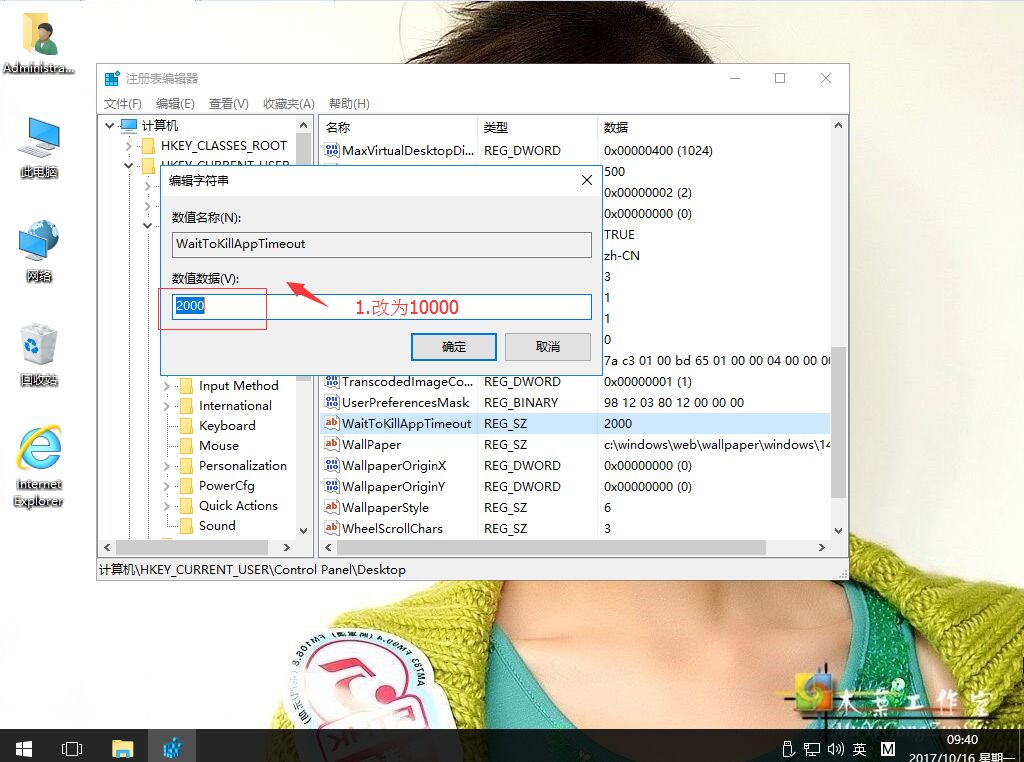Click the 确定 button in dialog
Image resolution: width=1024 pixels, height=762 pixels.
(x=454, y=346)
